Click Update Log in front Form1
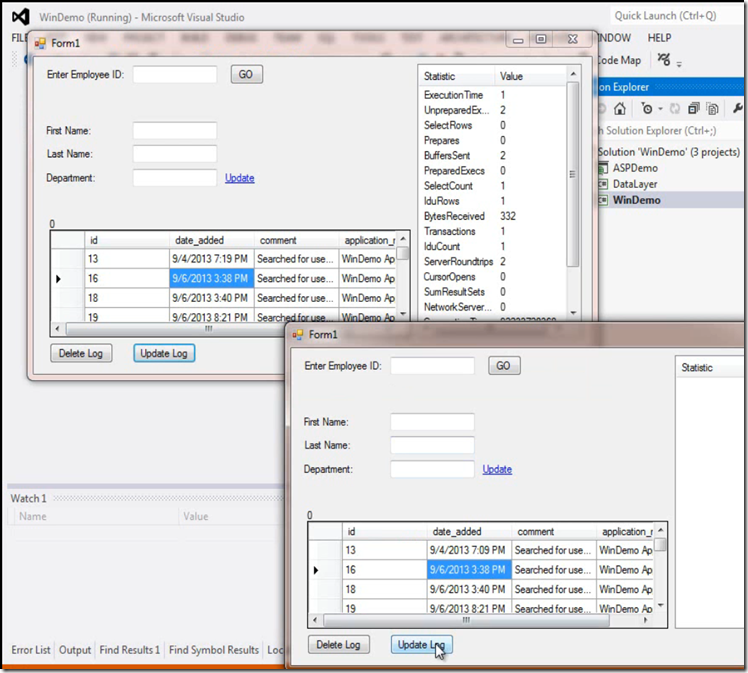 [422, 645]
